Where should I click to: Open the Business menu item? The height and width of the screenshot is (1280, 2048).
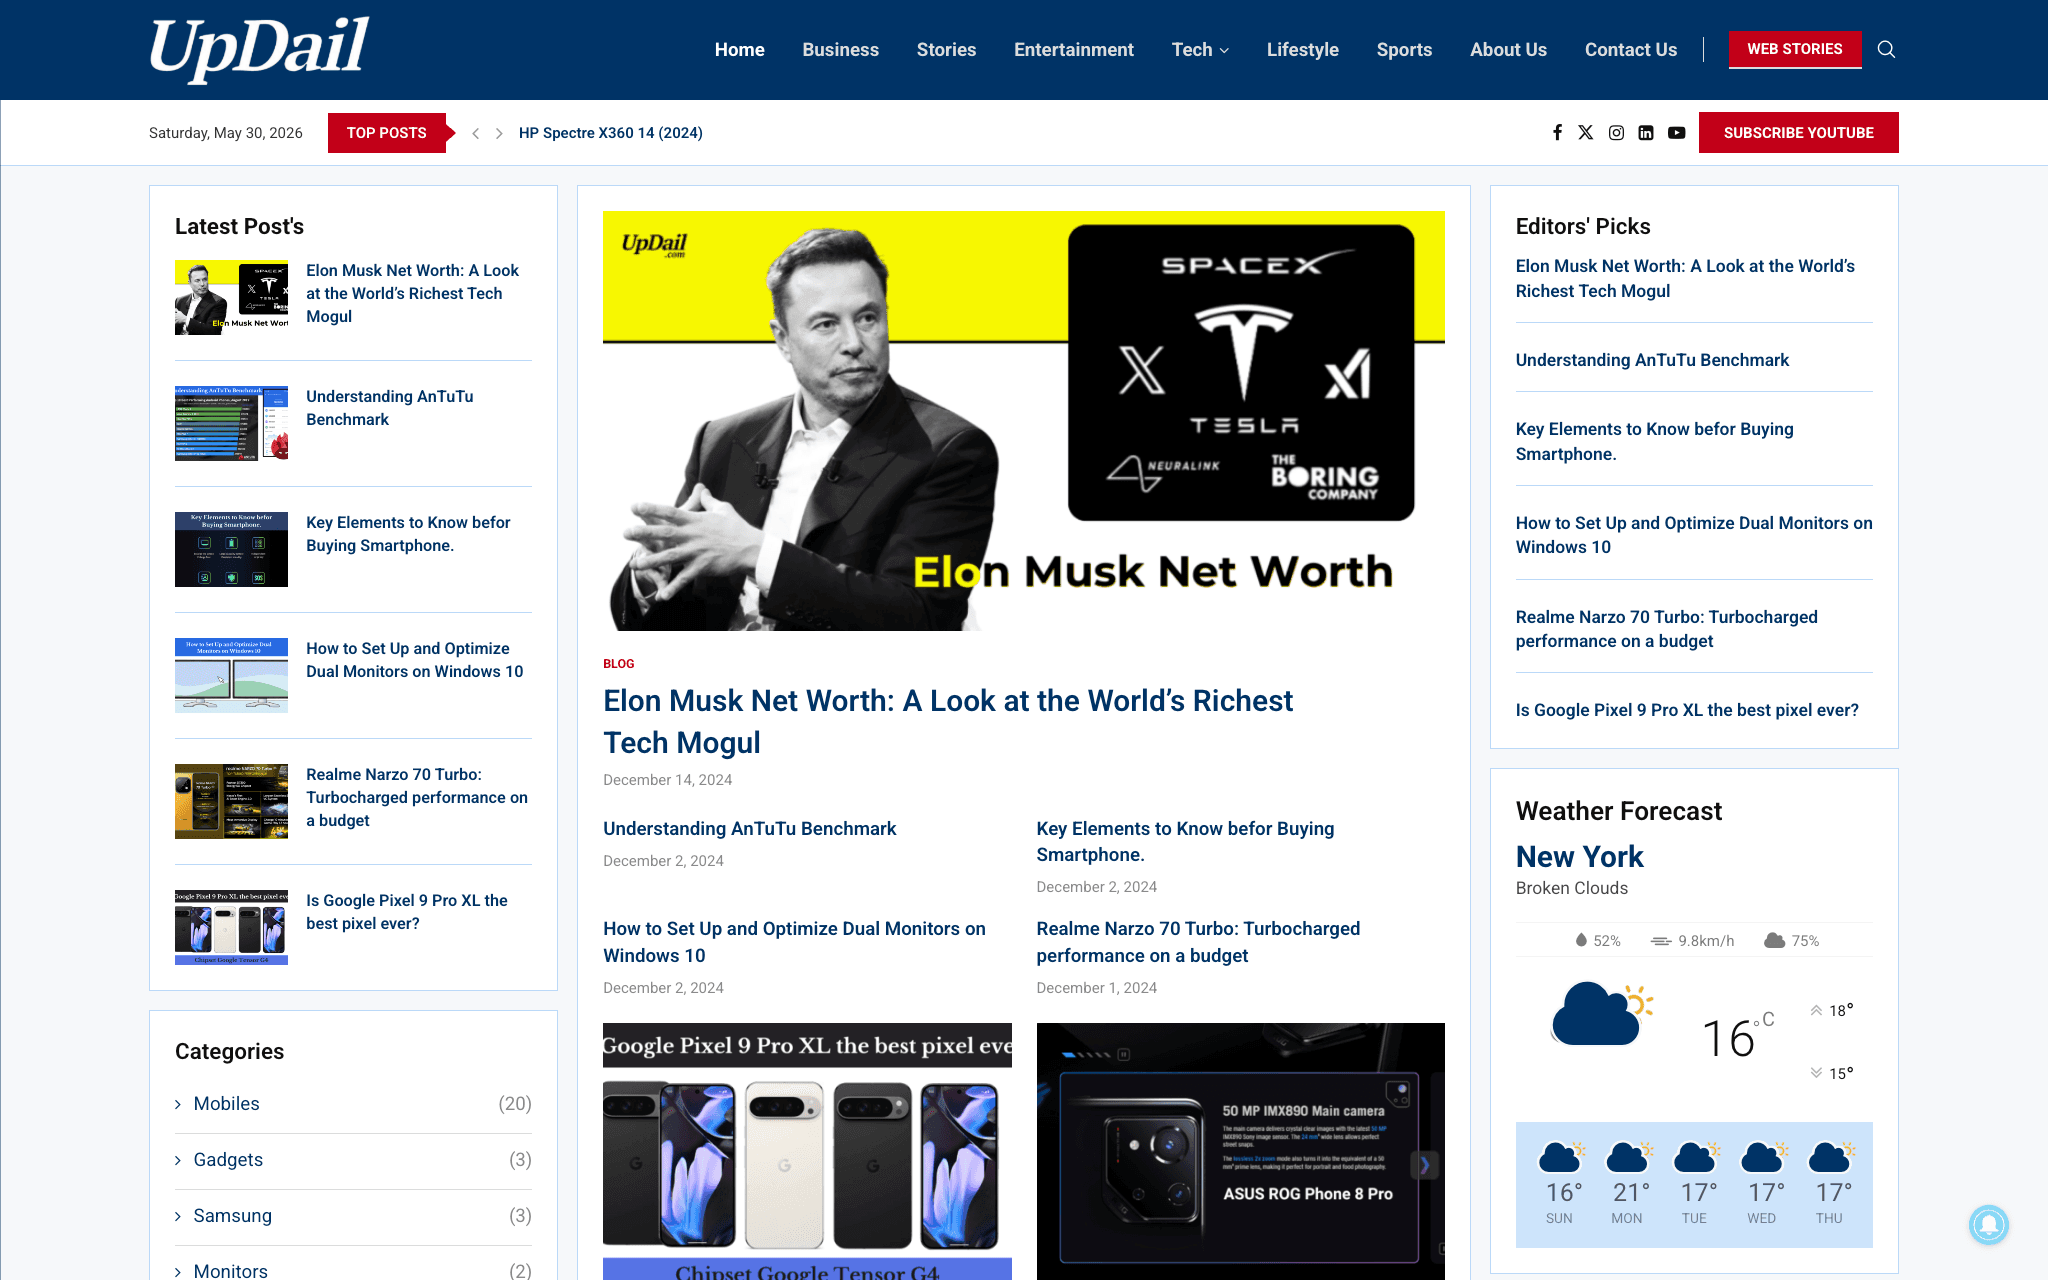click(x=840, y=49)
